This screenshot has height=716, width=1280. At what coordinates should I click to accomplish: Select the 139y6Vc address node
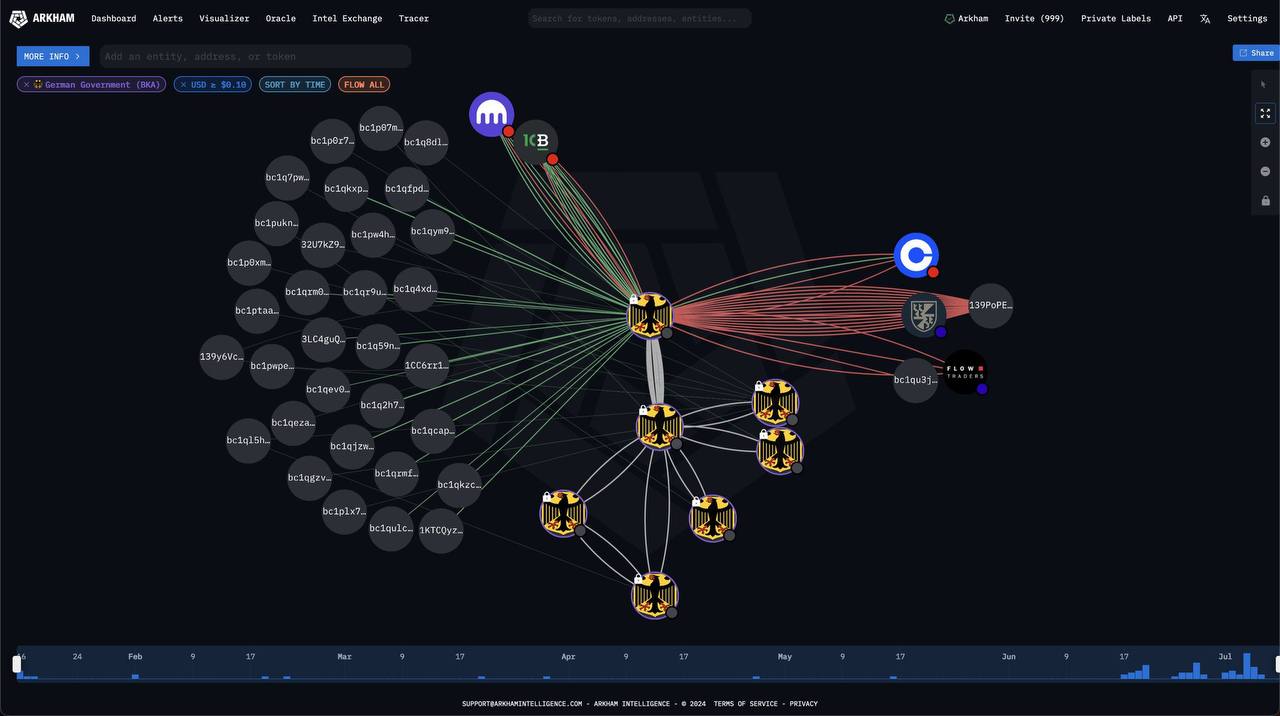coord(221,357)
